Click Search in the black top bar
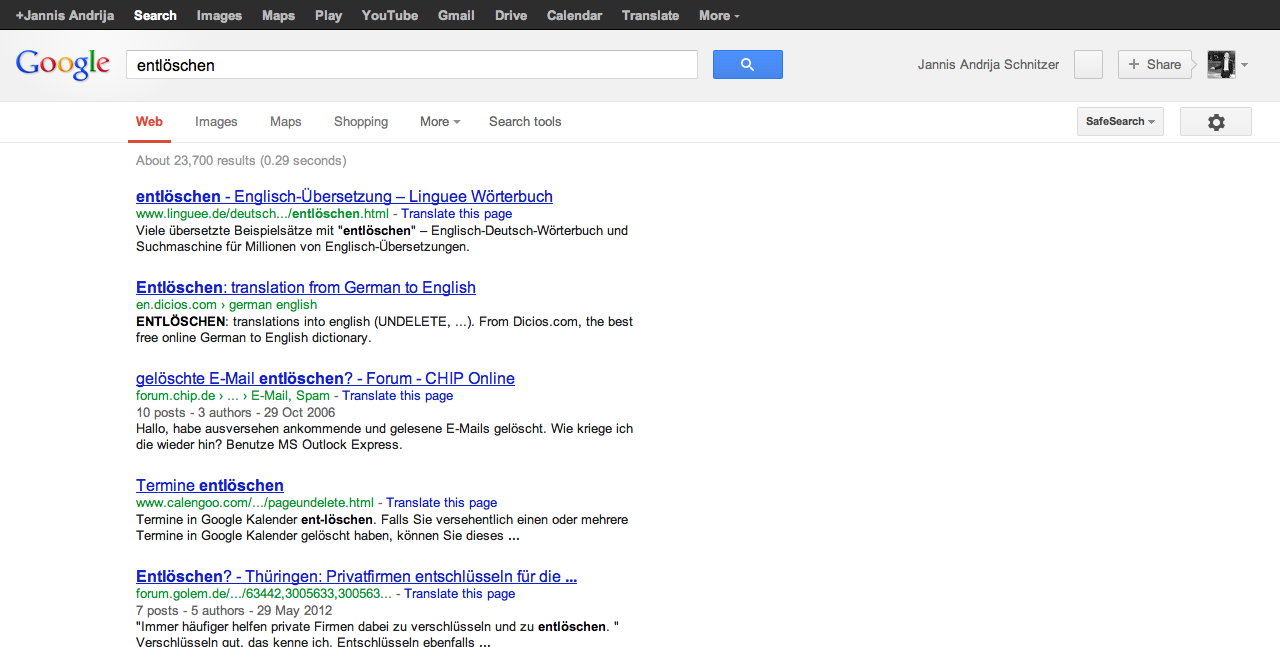 [155, 15]
